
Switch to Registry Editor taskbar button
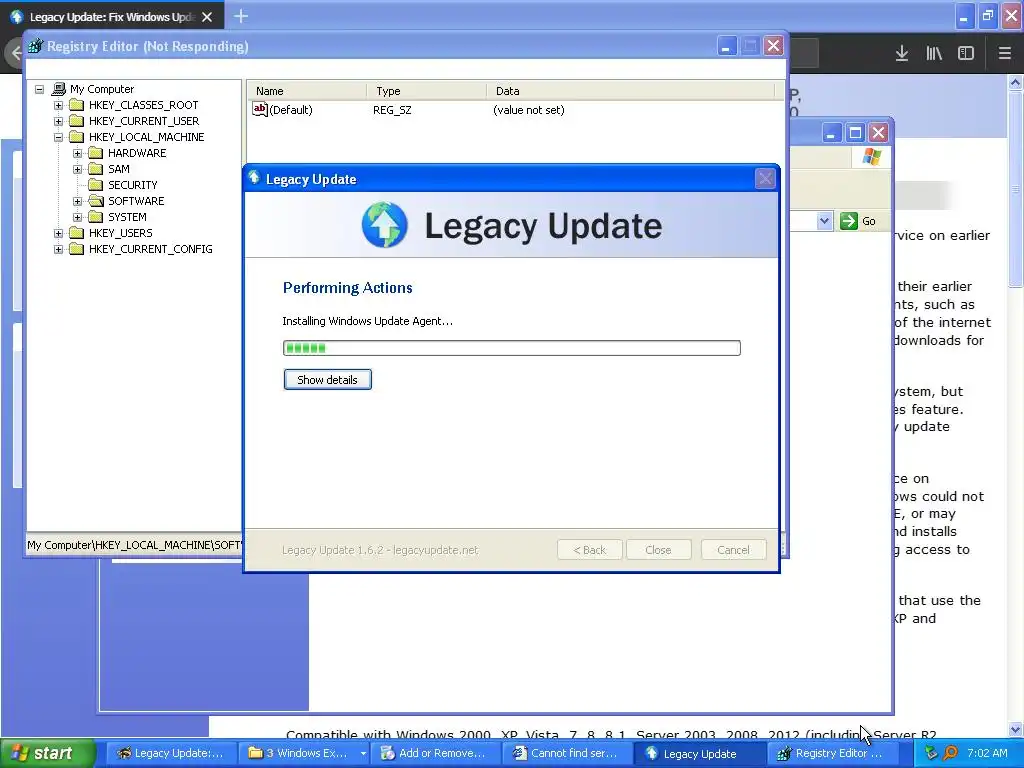point(832,753)
